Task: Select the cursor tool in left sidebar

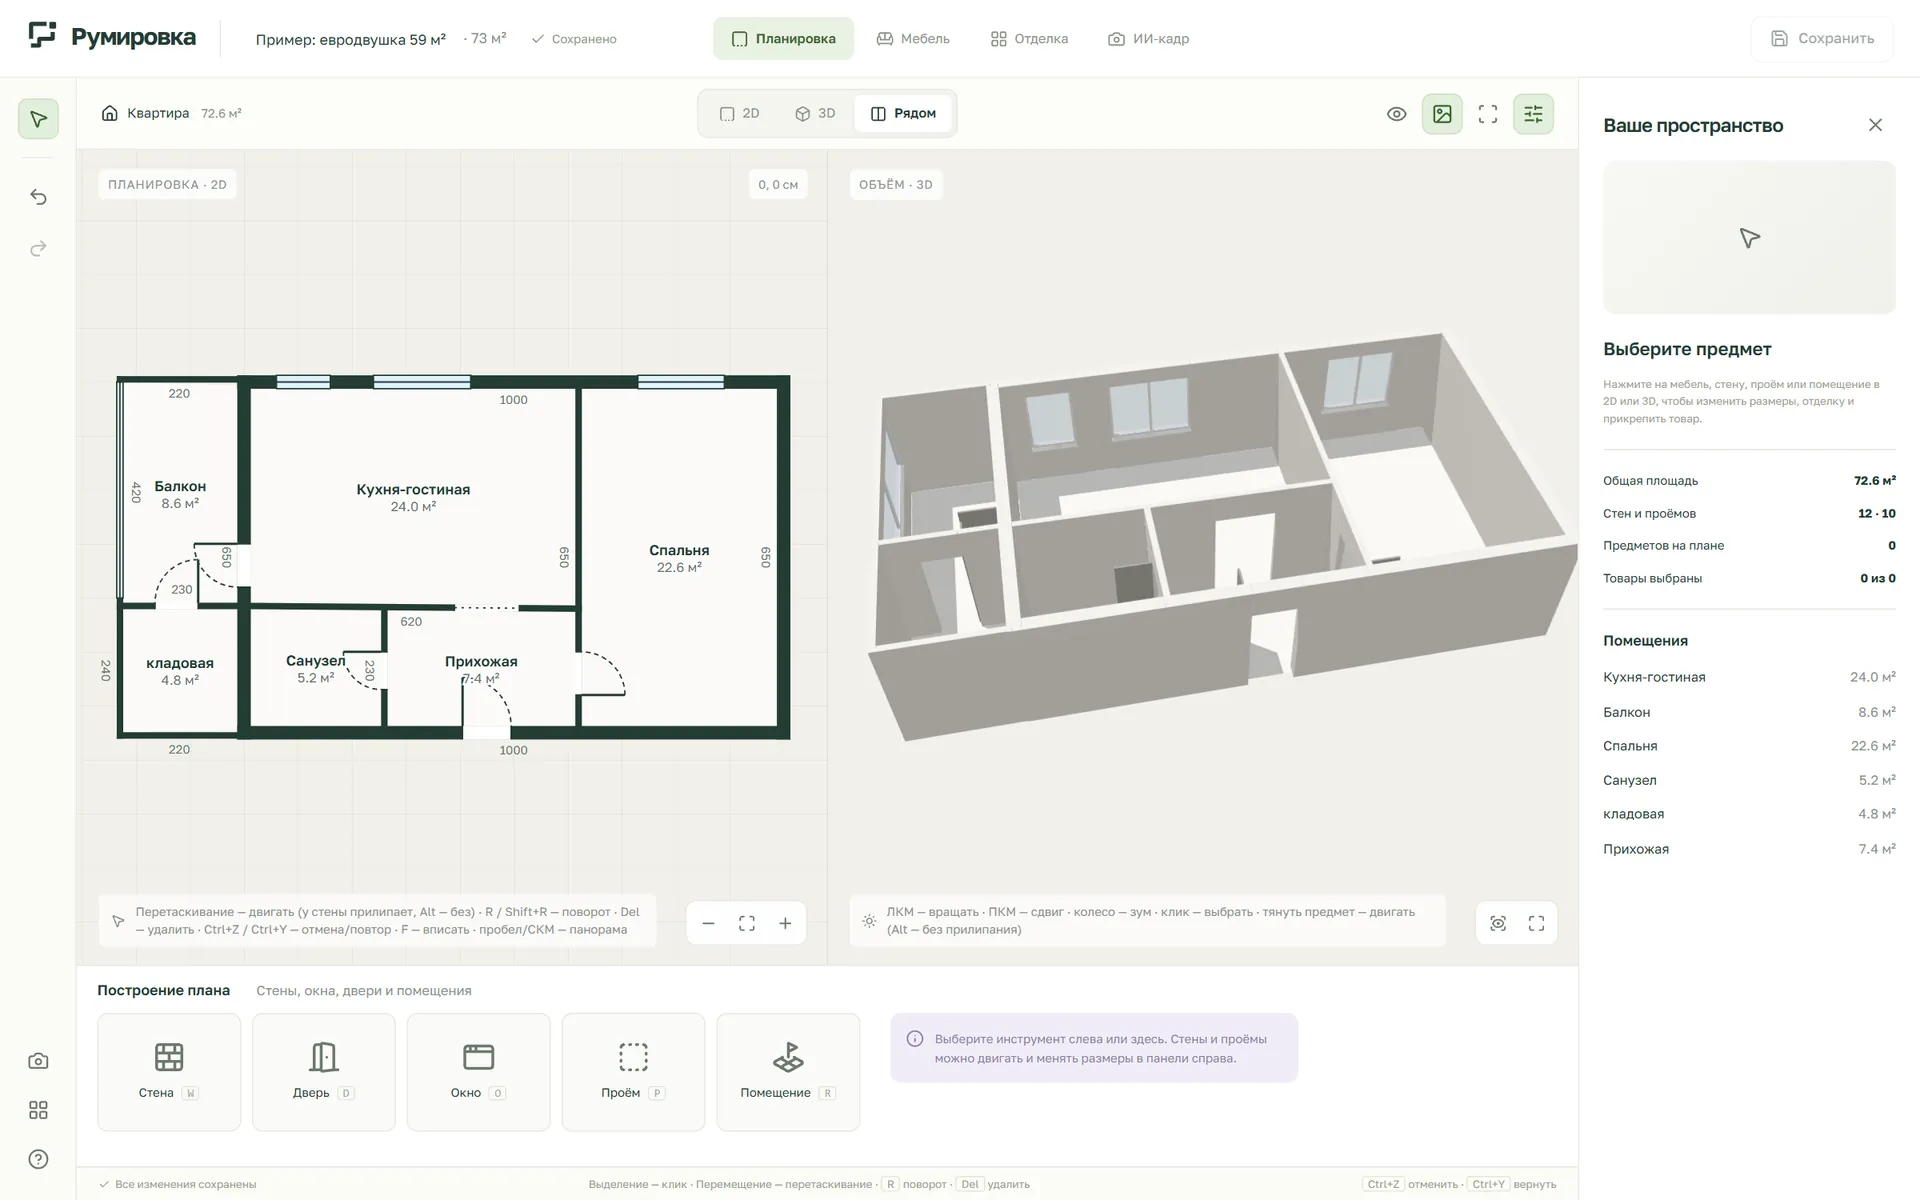Action: [38, 119]
